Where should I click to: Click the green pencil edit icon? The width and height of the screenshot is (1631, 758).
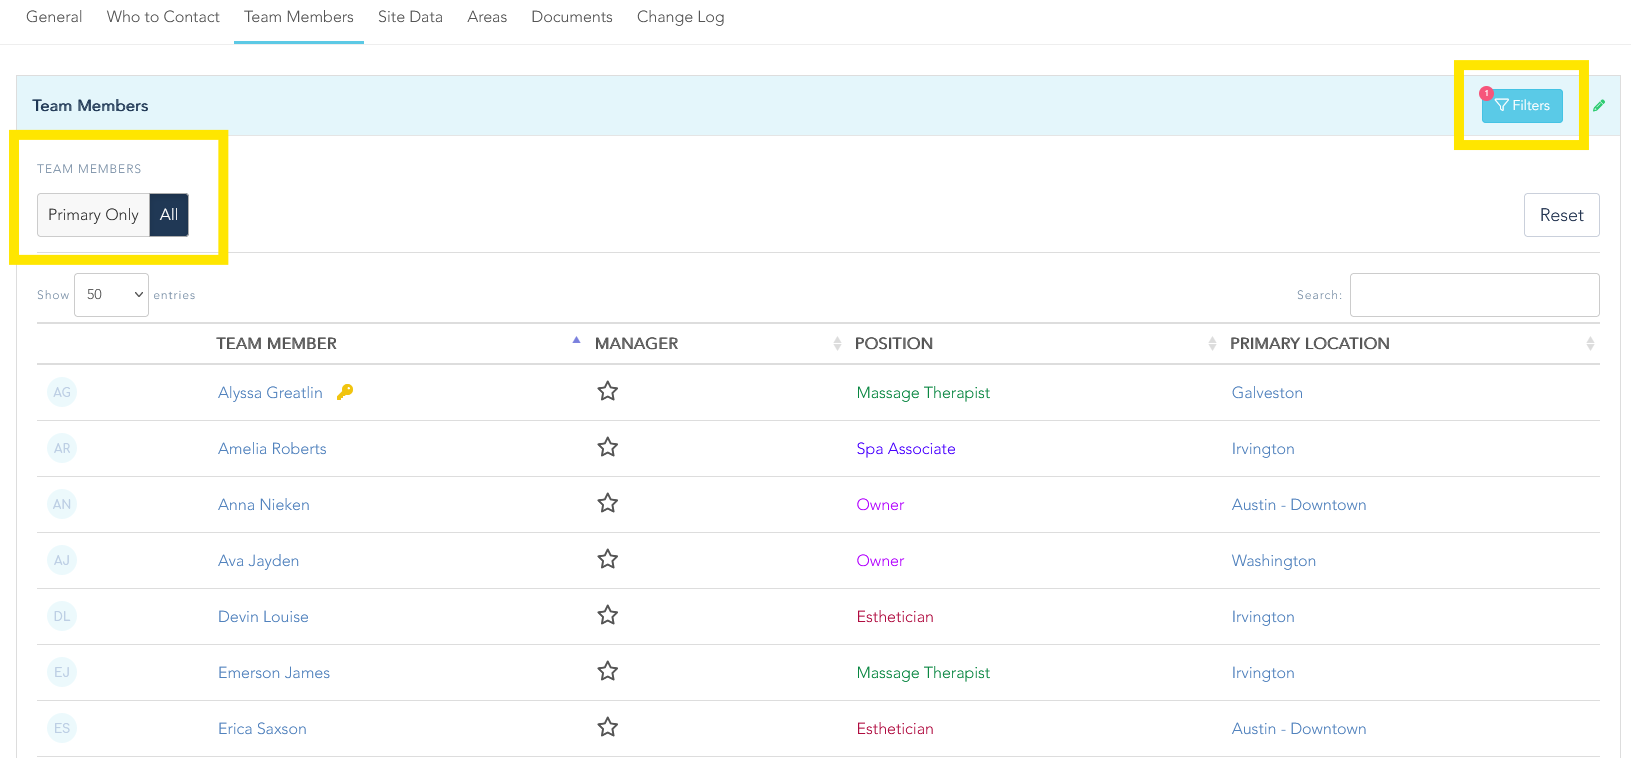(x=1599, y=105)
